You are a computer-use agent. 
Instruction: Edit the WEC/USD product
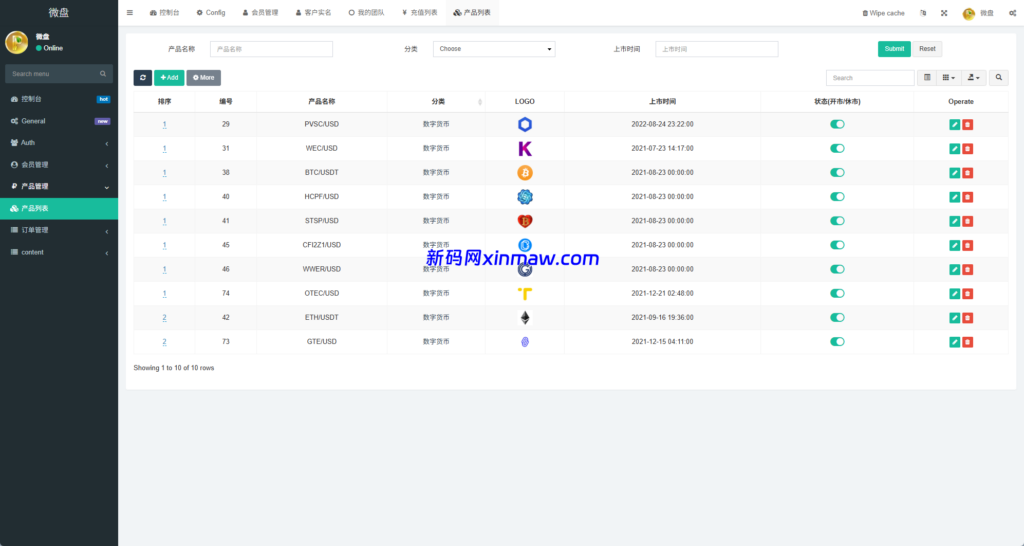click(x=954, y=149)
